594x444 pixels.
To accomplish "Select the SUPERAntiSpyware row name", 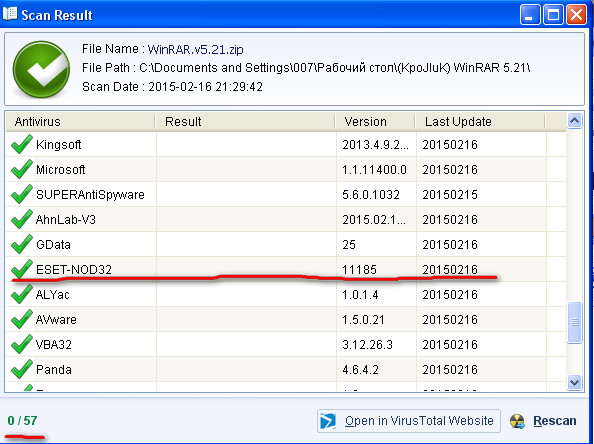I will click(90, 194).
